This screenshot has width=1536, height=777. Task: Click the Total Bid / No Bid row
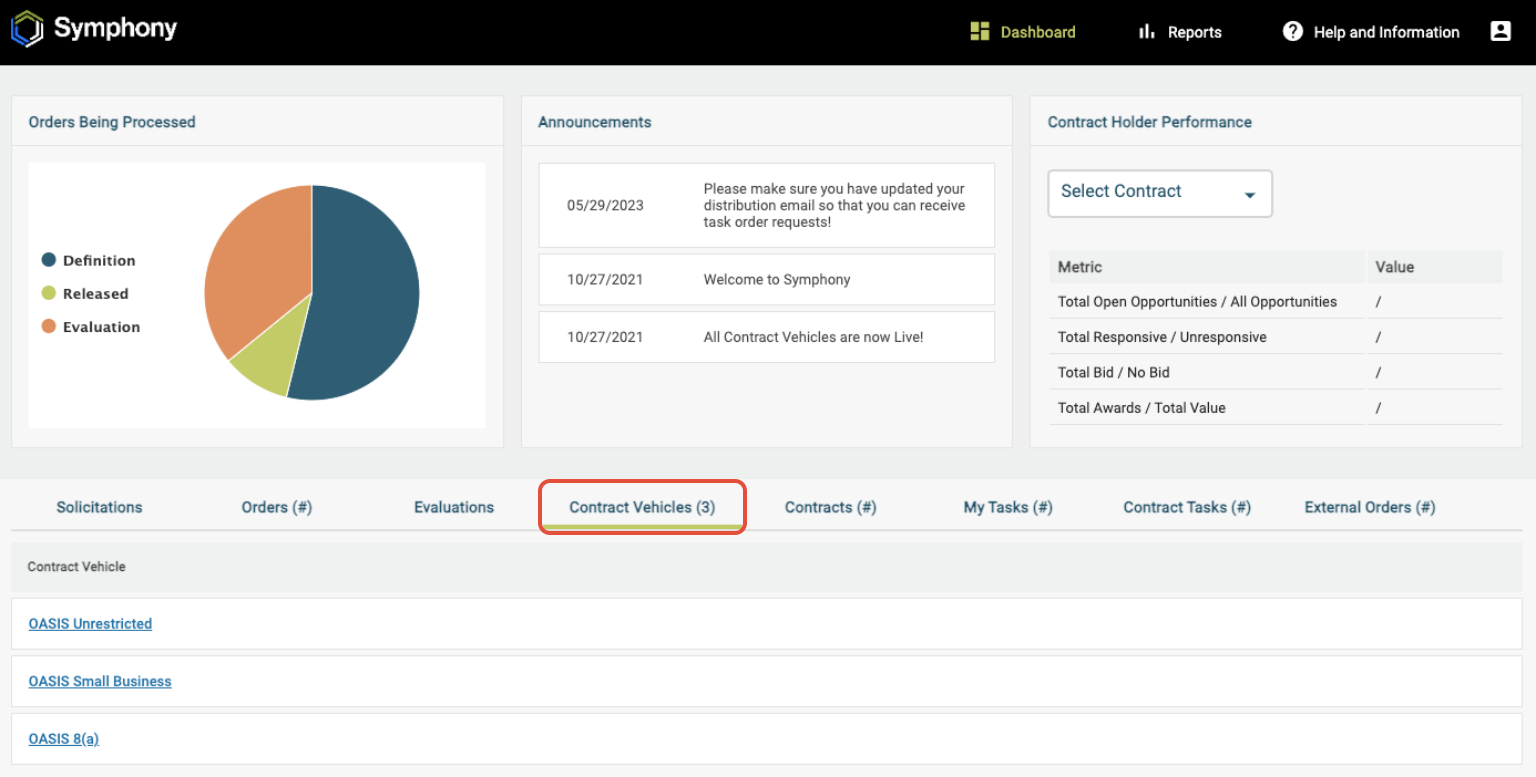click(x=1276, y=372)
